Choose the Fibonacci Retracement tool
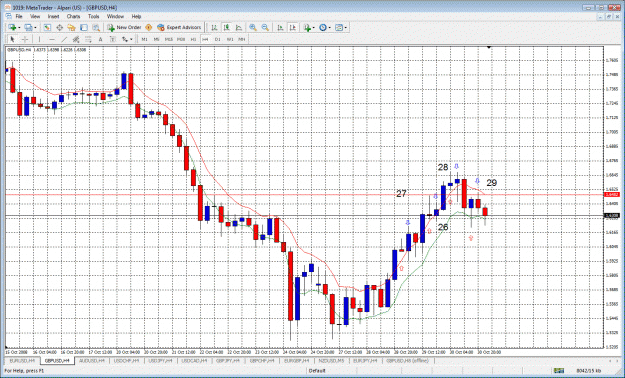 [x=88, y=39]
